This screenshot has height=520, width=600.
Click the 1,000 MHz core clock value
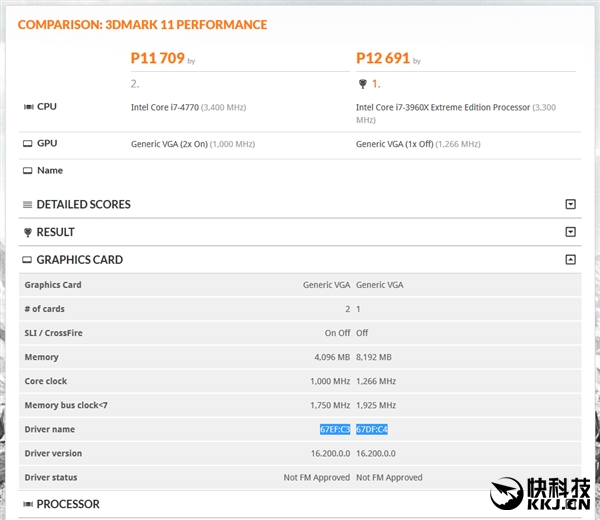[330, 381]
